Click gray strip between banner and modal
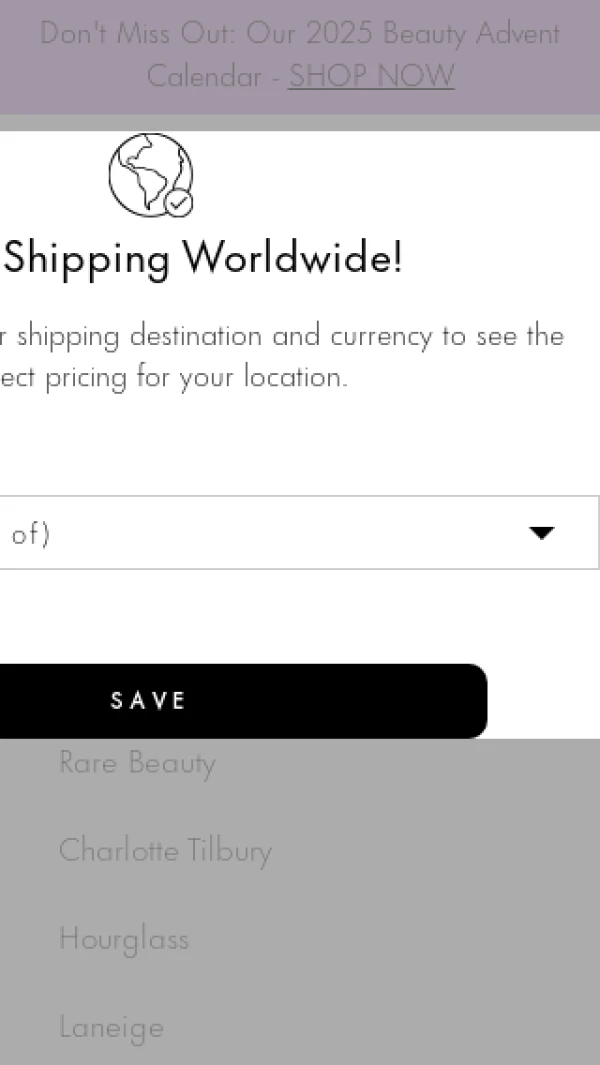600x1065 pixels. (x=300, y=122)
